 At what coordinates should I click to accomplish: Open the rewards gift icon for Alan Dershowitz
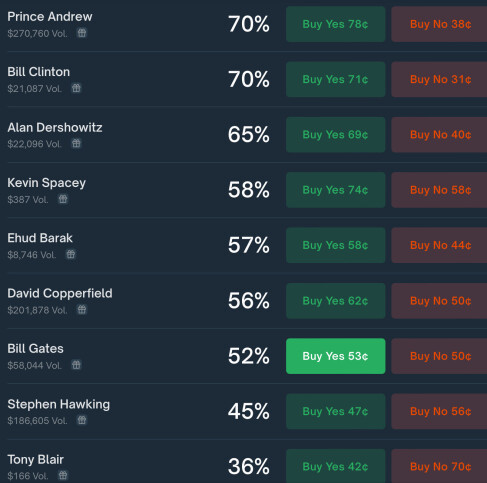pyautogui.click(x=76, y=144)
